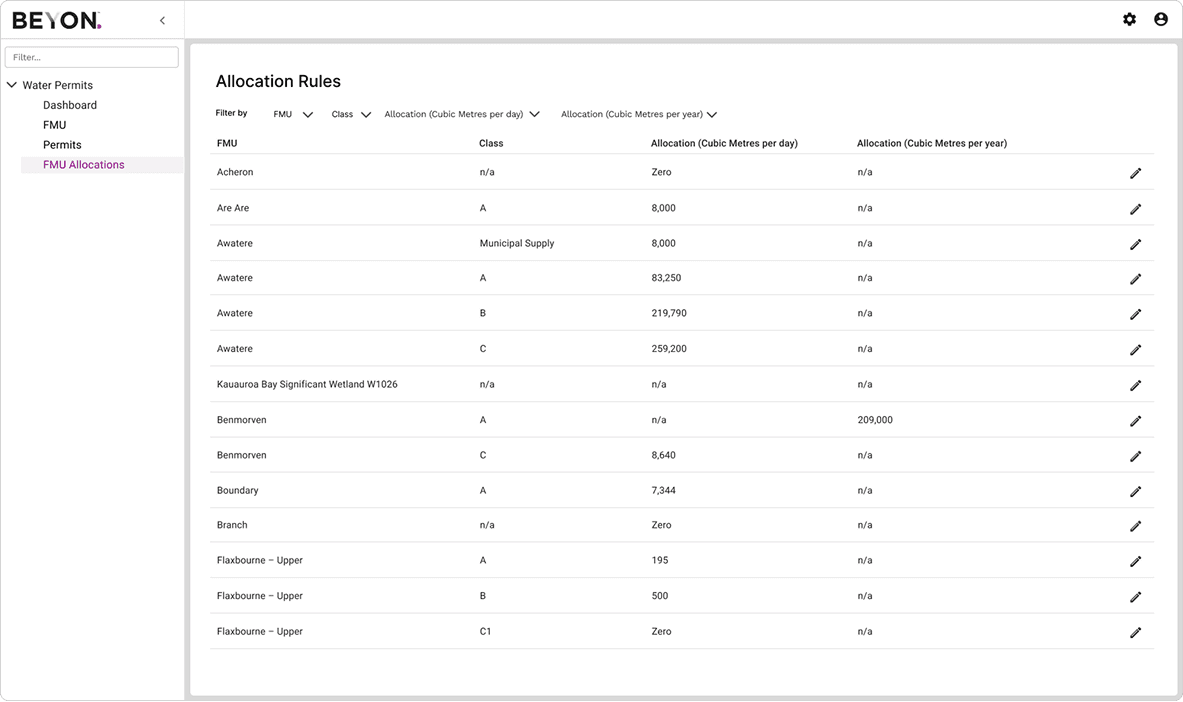Go to Dashboard in the sidebar
This screenshot has width=1183, height=702.
(69, 105)
